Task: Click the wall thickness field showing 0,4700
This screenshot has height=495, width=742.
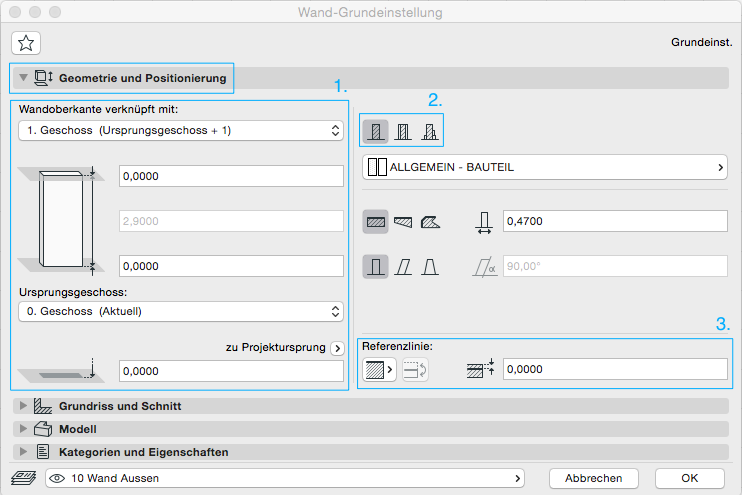Action: 614,222
